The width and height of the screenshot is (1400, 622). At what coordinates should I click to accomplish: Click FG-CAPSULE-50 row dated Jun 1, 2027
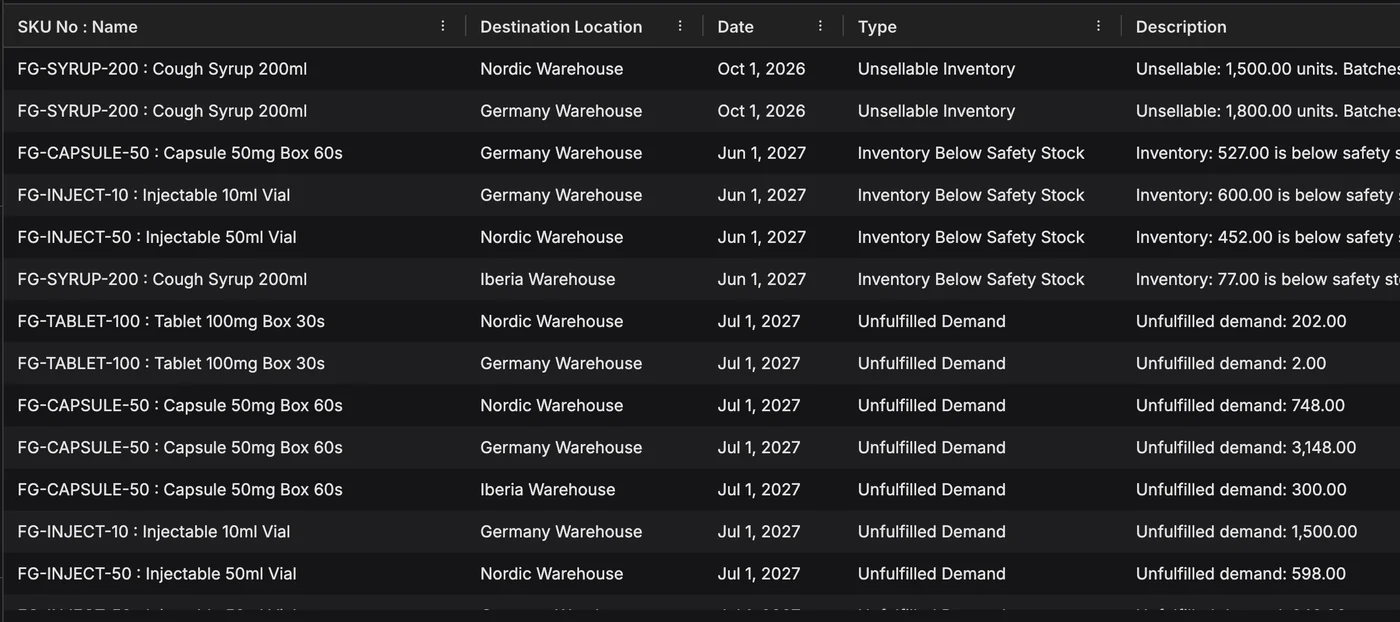[x=700, y=153]
